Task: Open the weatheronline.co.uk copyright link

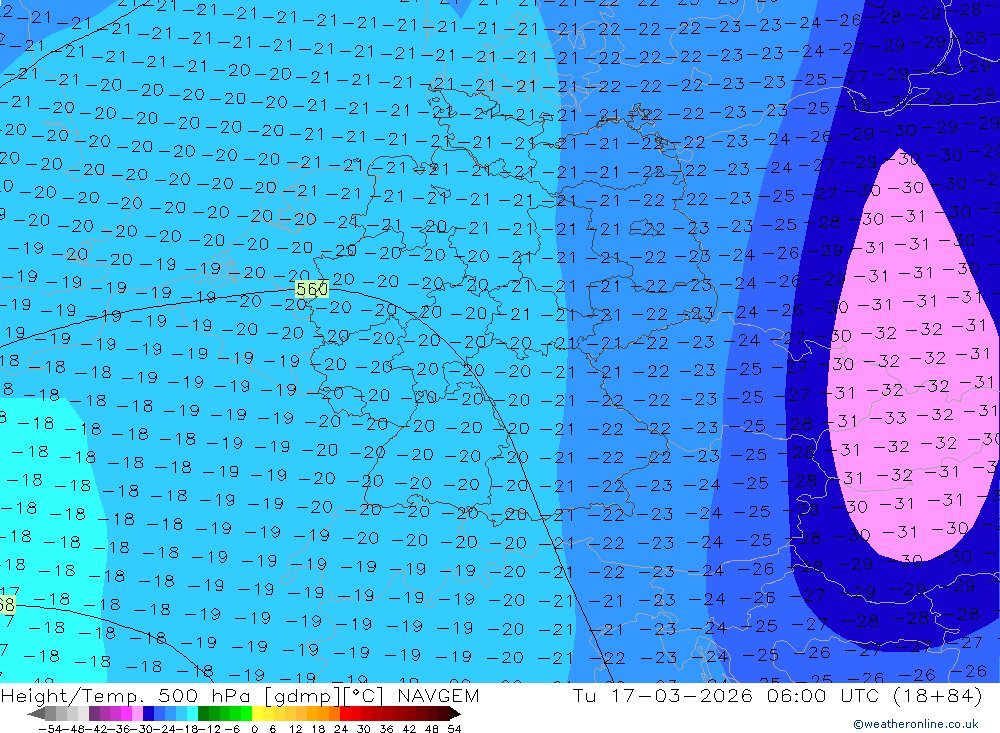Action: pos(916,724)
